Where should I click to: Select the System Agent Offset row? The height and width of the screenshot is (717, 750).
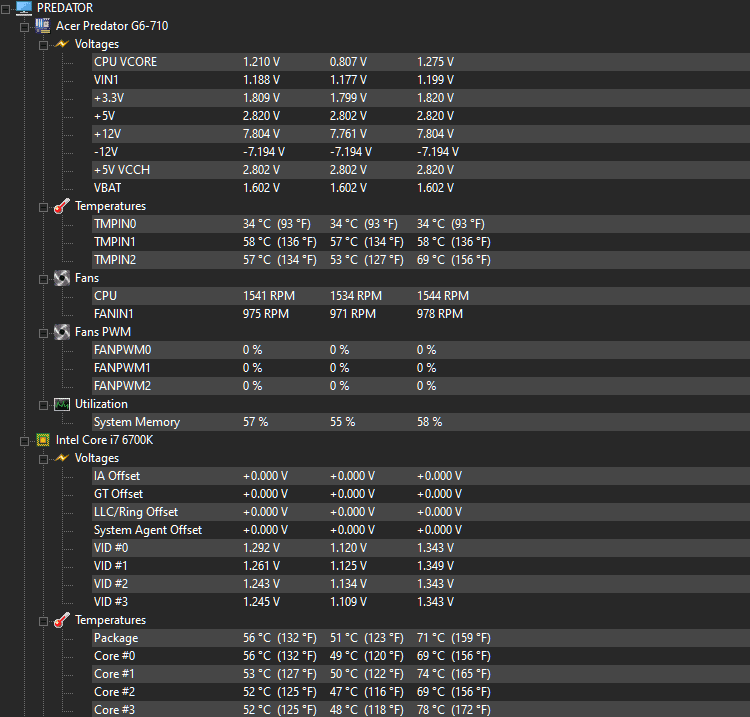tap(421, 530)
